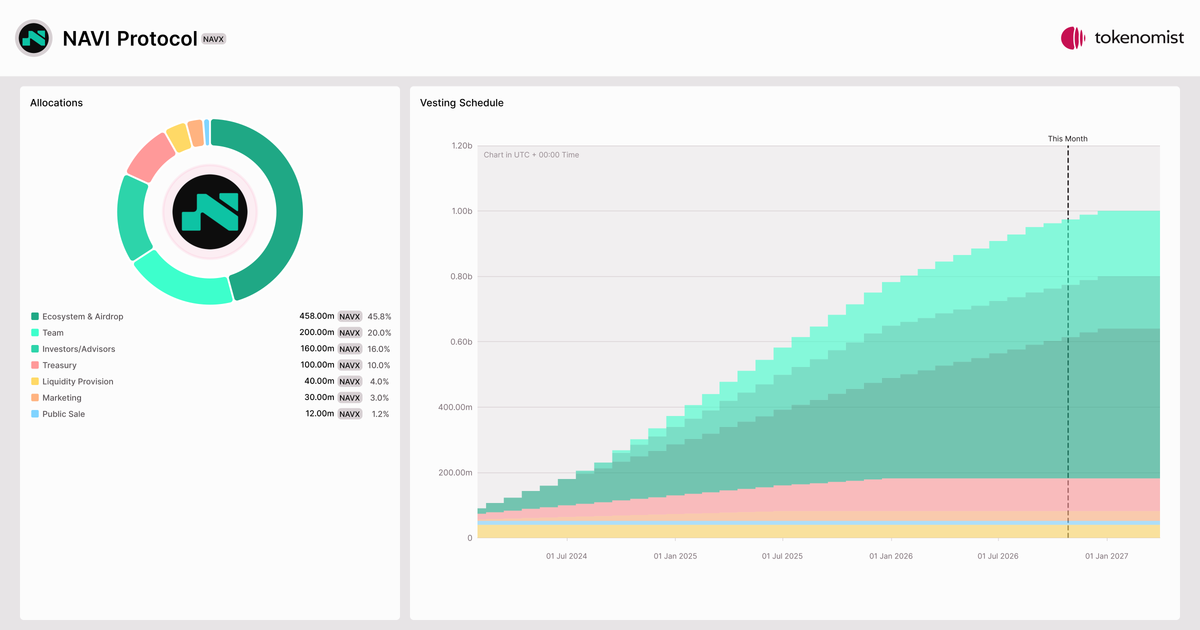The image size is (1200, 630).
Task: Click the '01 Jan 2027' axis label
Action: (1107, 555)
